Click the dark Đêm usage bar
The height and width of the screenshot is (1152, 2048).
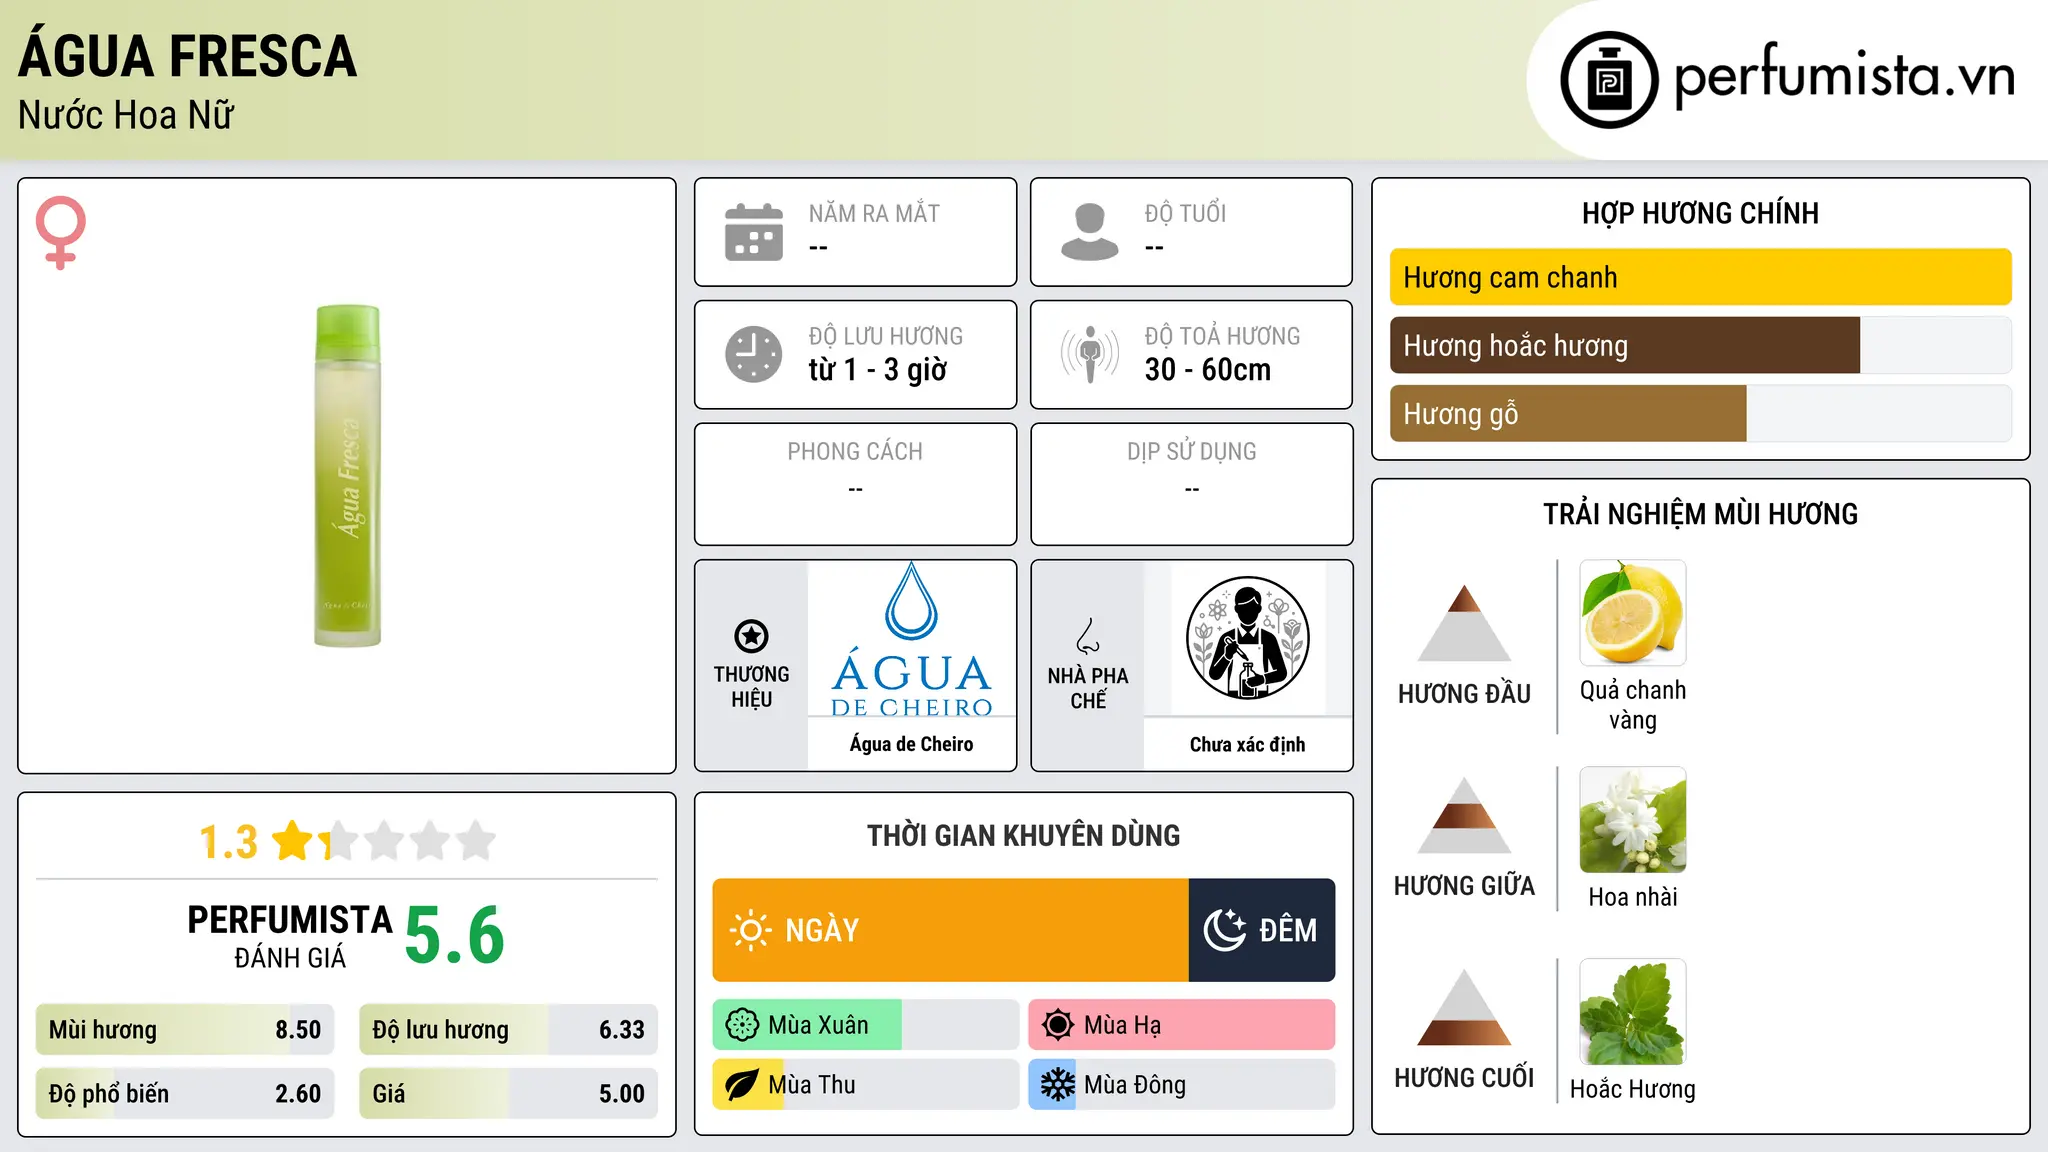[x=1262, y=930]
